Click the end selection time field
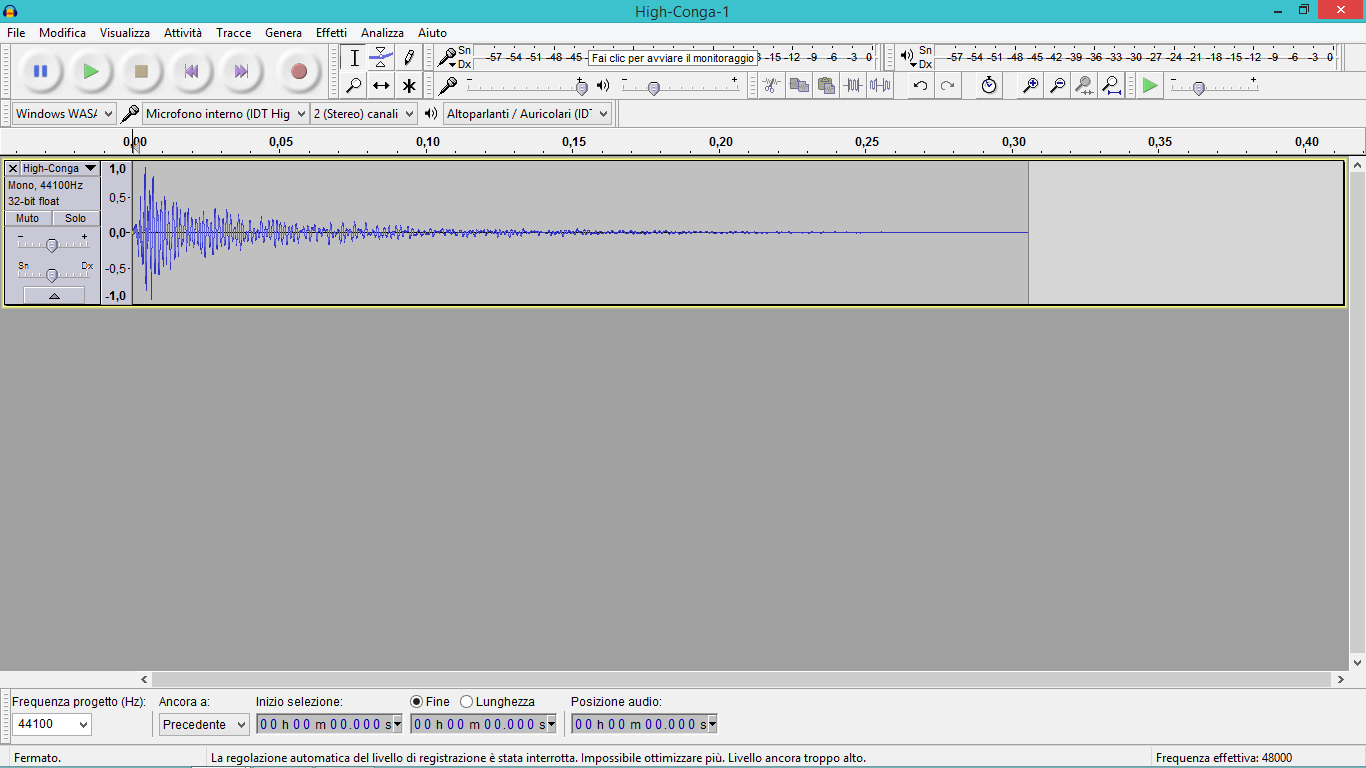This screenshot has height=768, width=1366. coord(483,724)
